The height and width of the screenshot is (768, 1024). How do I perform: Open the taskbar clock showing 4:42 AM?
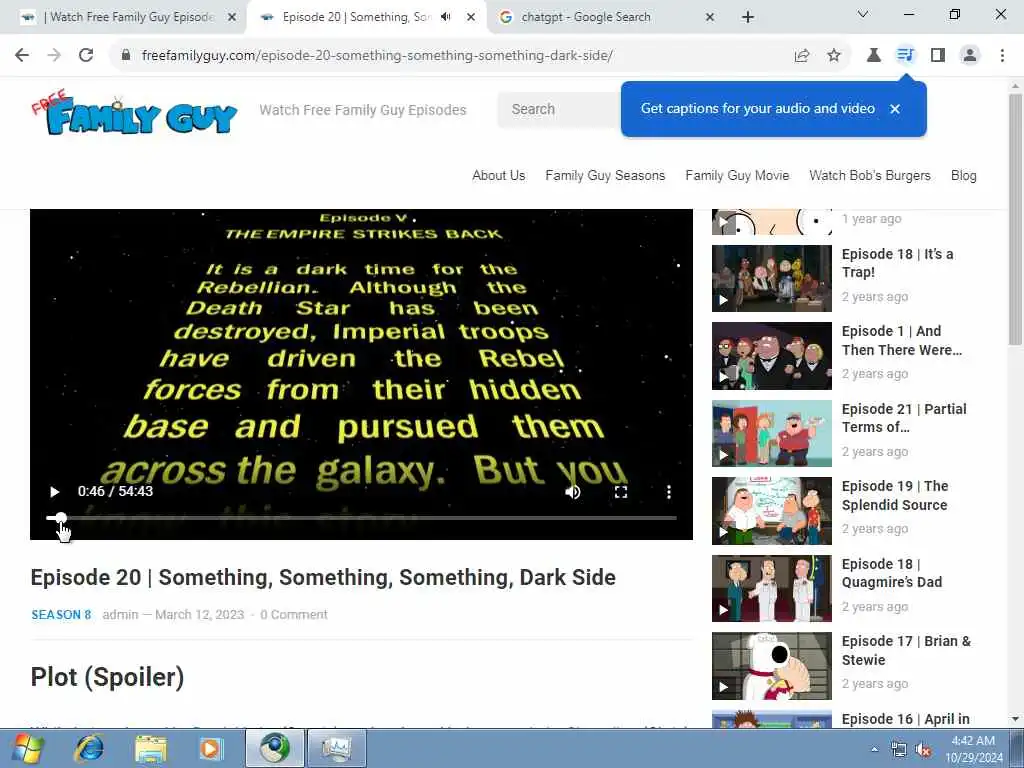[973, 749]
